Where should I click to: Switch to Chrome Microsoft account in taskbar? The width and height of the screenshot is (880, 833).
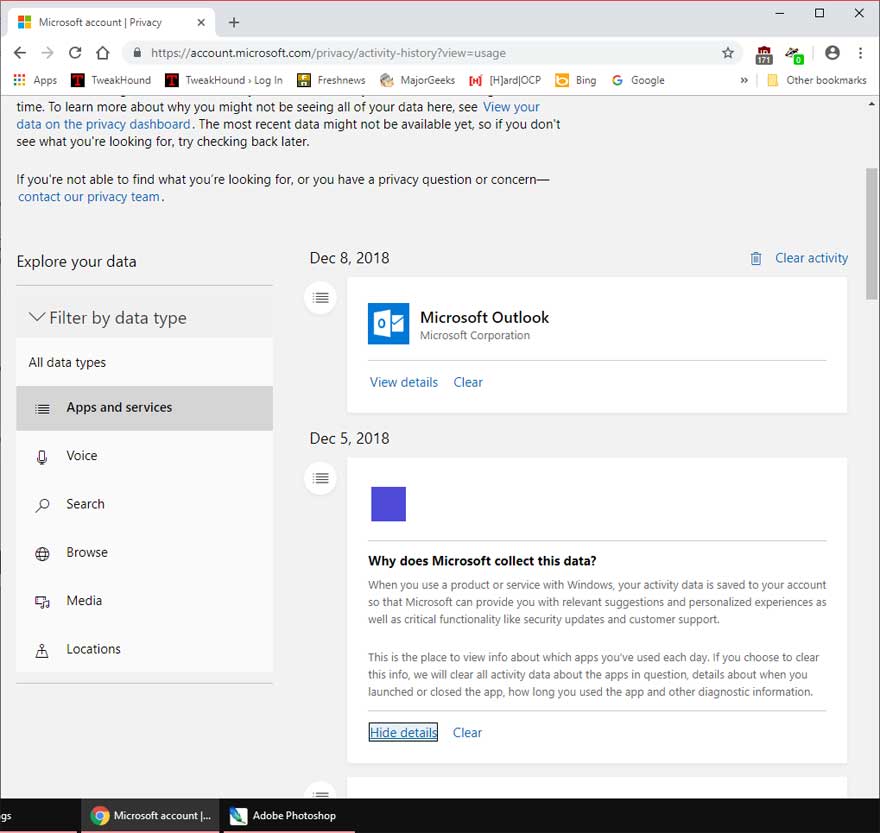150,816
